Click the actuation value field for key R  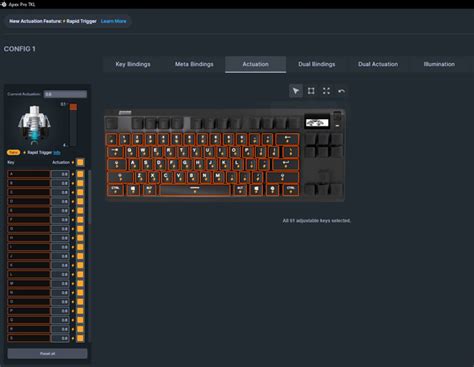(60, 329)
